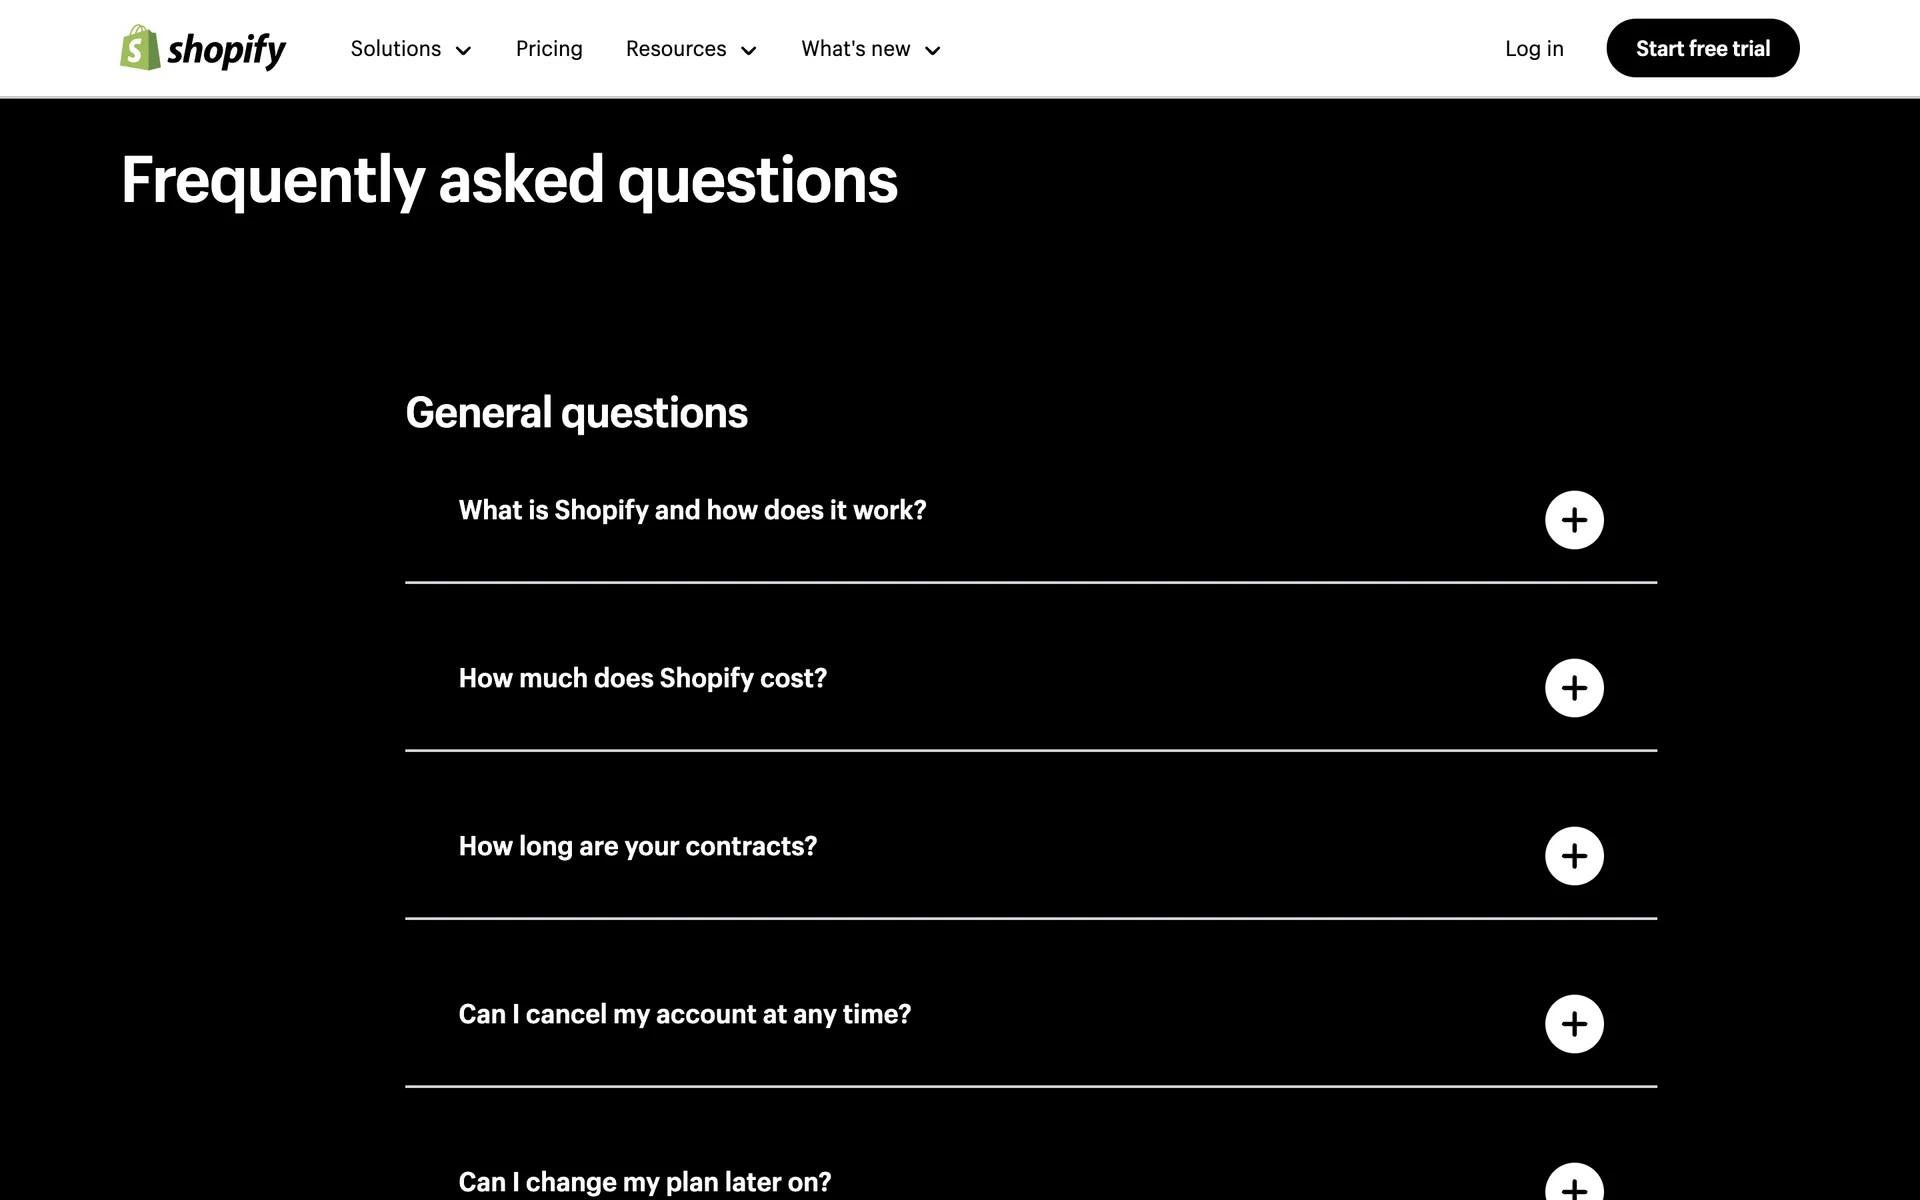Click the chevron arrow next to What's new
Viewport: 1920px width, 1200px height.
coord(932,51)
